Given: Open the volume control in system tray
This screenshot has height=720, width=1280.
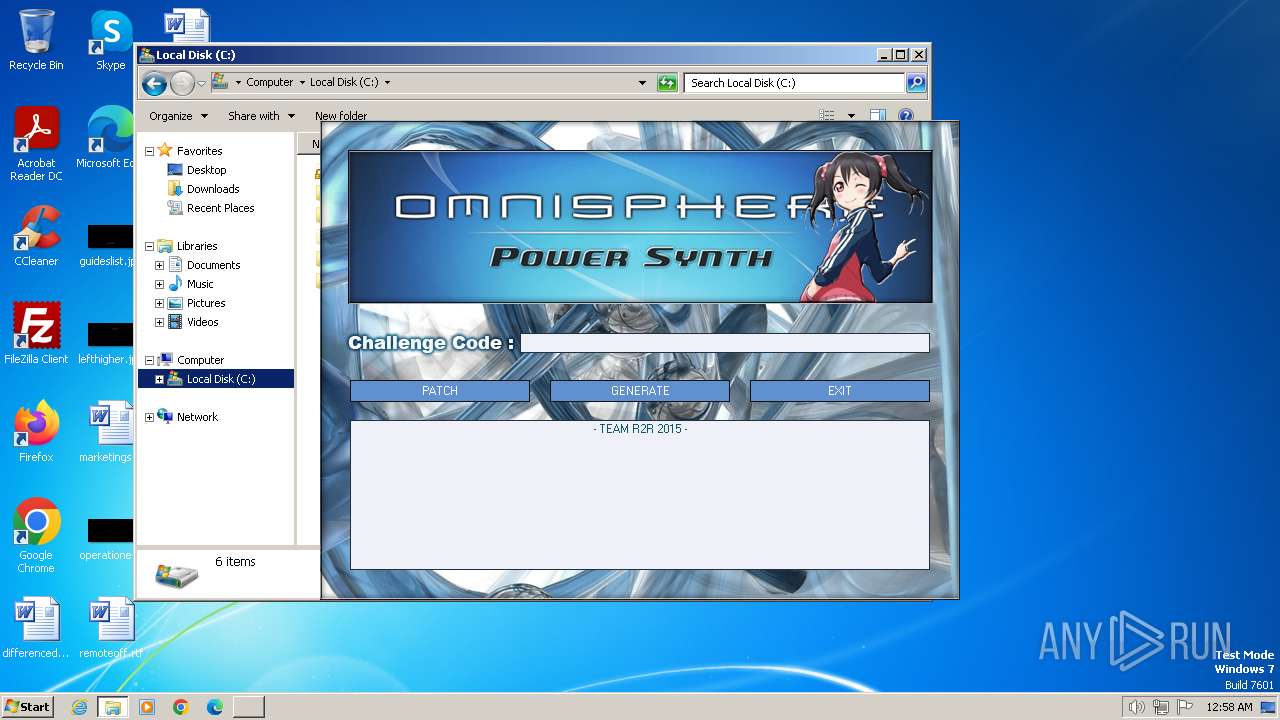Looking at the screenshot, I should [x=1136, y=707].
